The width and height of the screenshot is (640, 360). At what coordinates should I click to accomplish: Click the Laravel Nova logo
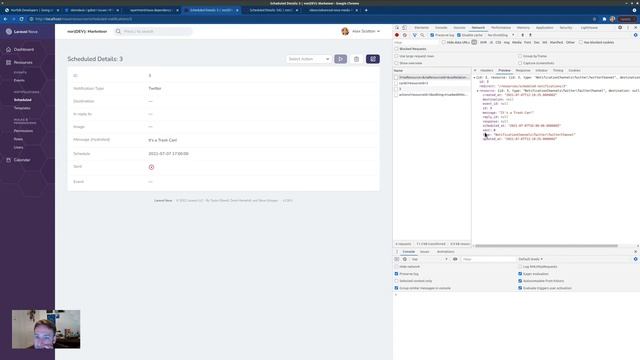22,31
